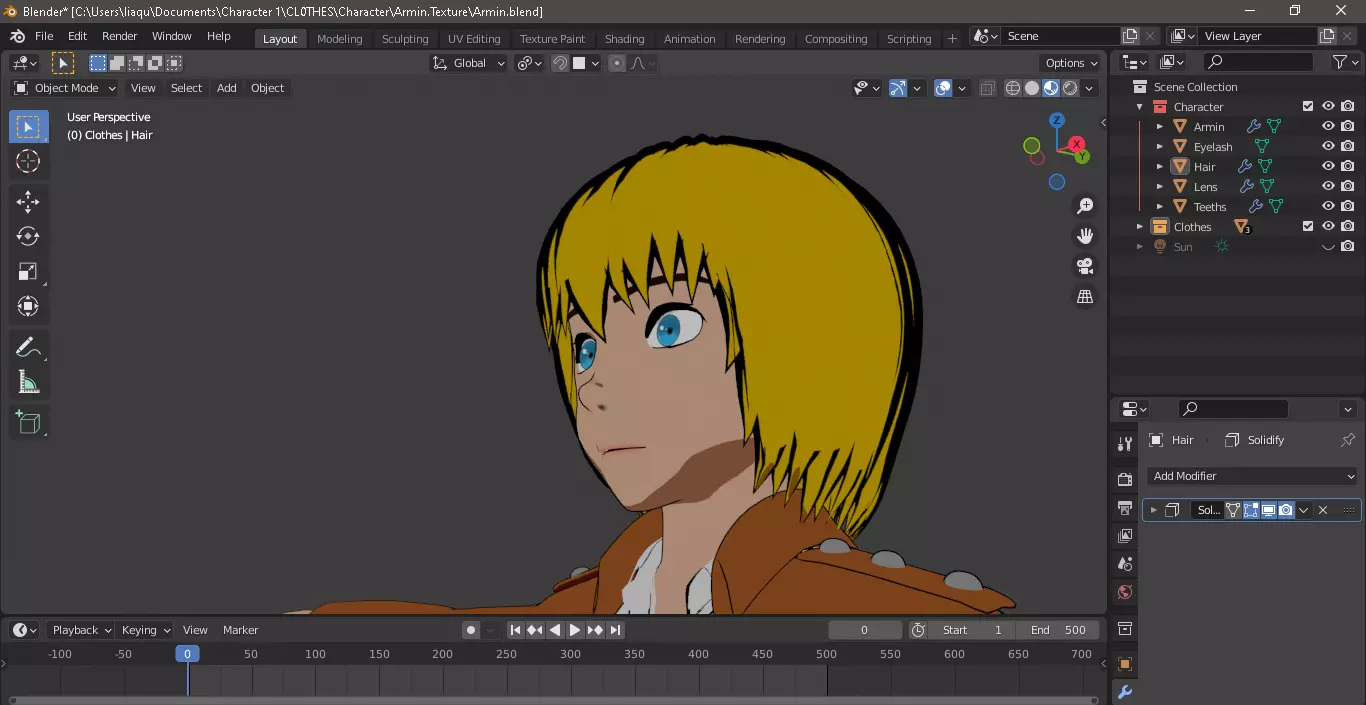Open the Scene properties tab
1366x705 pixels.
(x=1125, y=564)
